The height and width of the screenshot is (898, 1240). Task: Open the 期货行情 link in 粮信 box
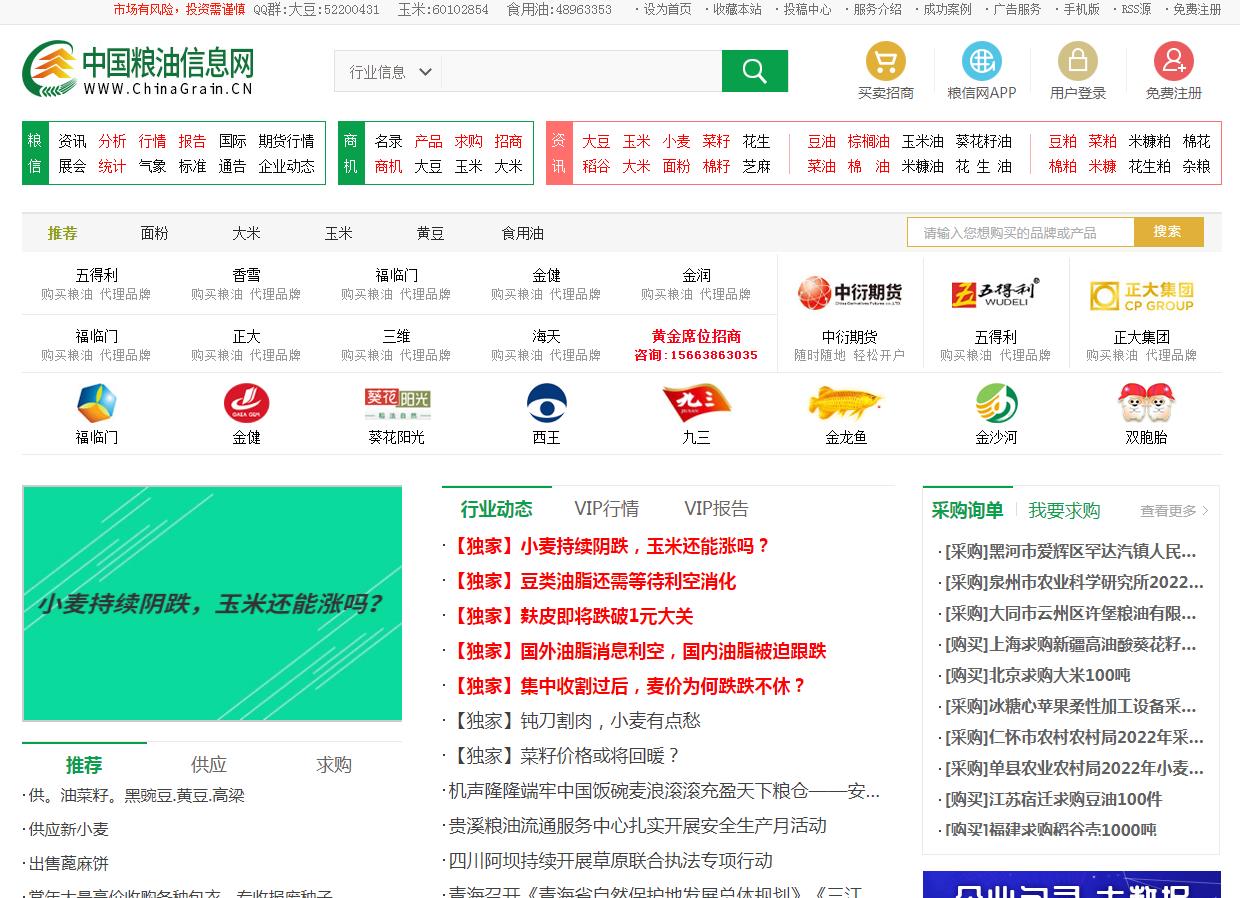coord(286,141)
